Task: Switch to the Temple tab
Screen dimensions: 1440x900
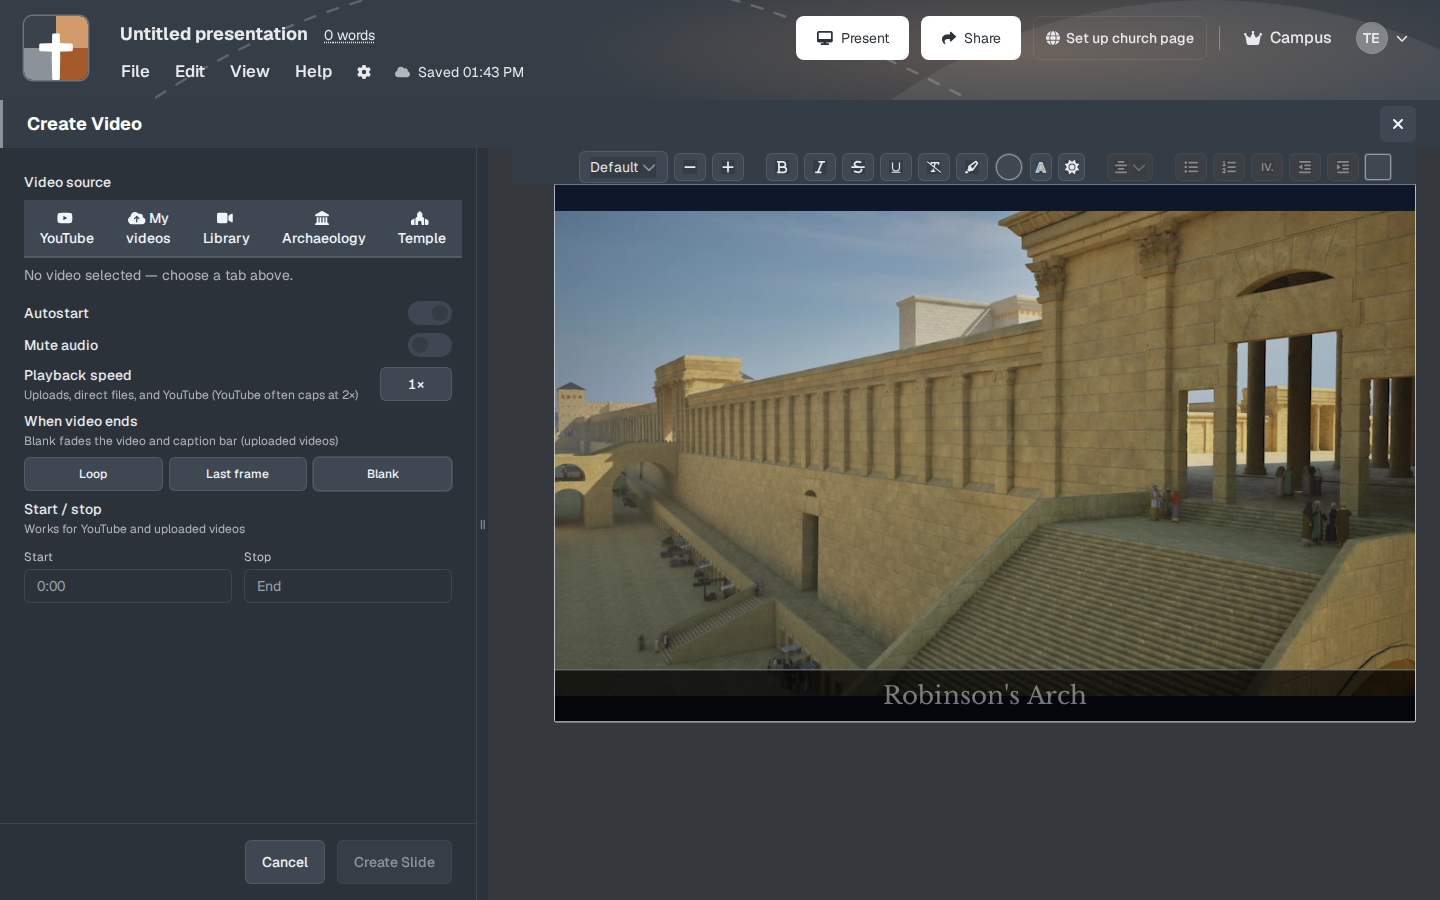Action: click(422, 228)
